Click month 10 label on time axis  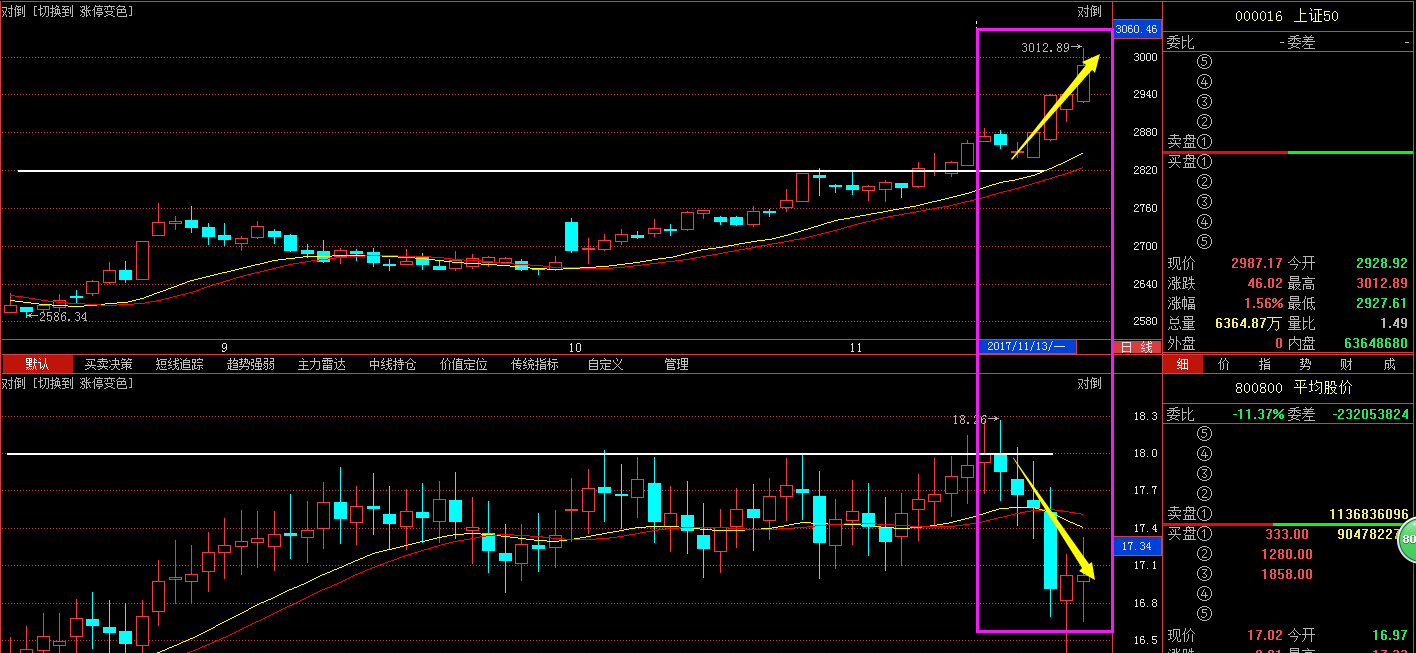[574, 348]
